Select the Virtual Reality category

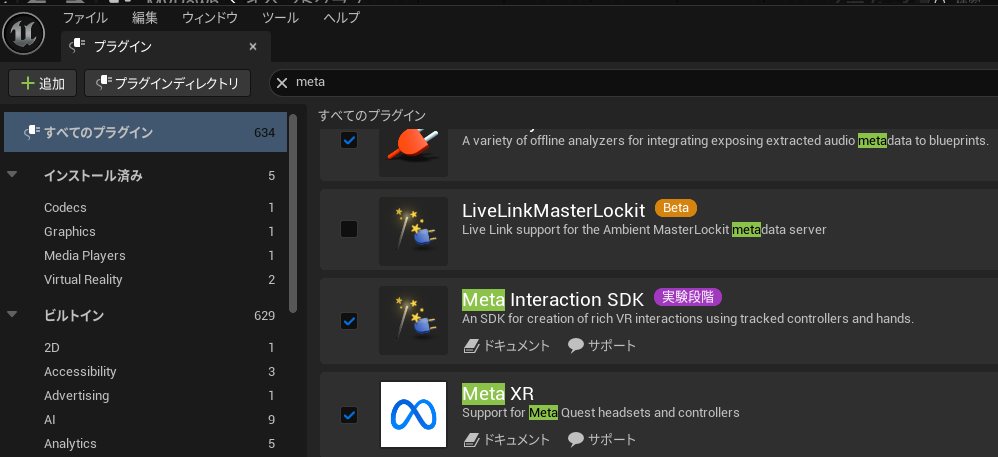click(x=83, y=279)
